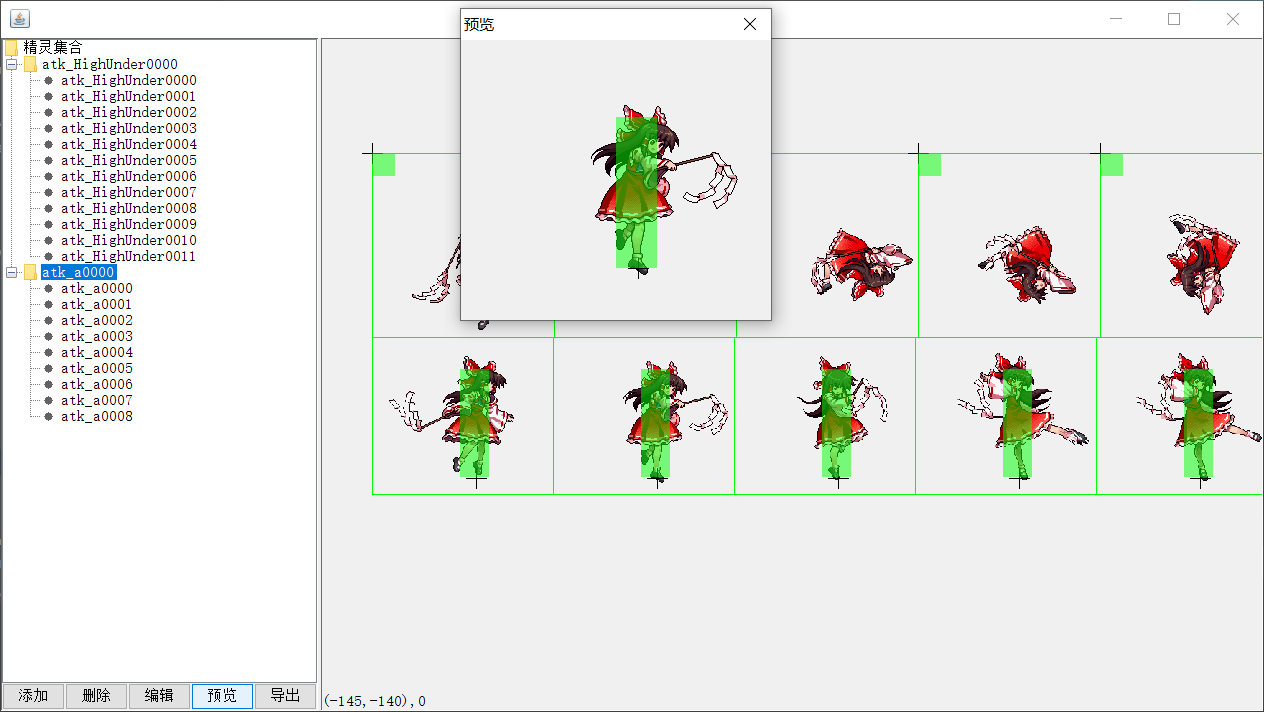Screen dimensions: 1264x712
Task: Select frame atk_a0001
Action: (x=96, y=304)
